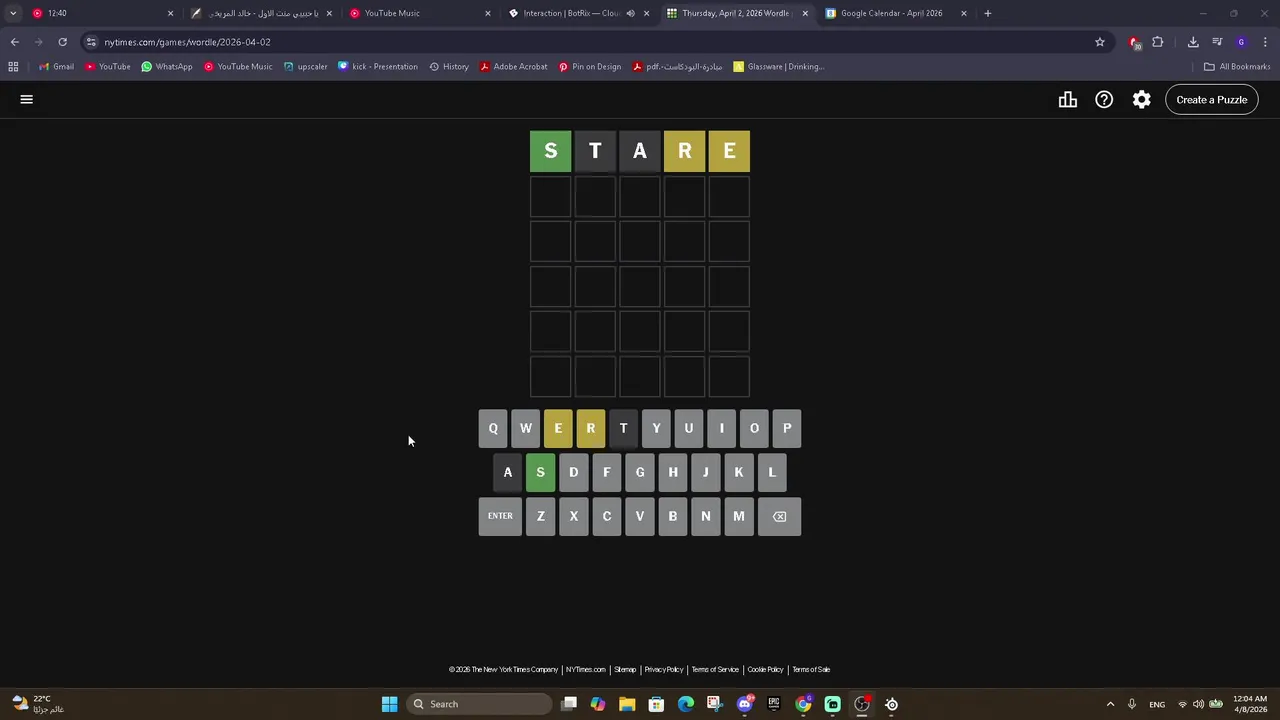Tap the dark T key on keyboard
1280x720 pixels.
[623, 428]
